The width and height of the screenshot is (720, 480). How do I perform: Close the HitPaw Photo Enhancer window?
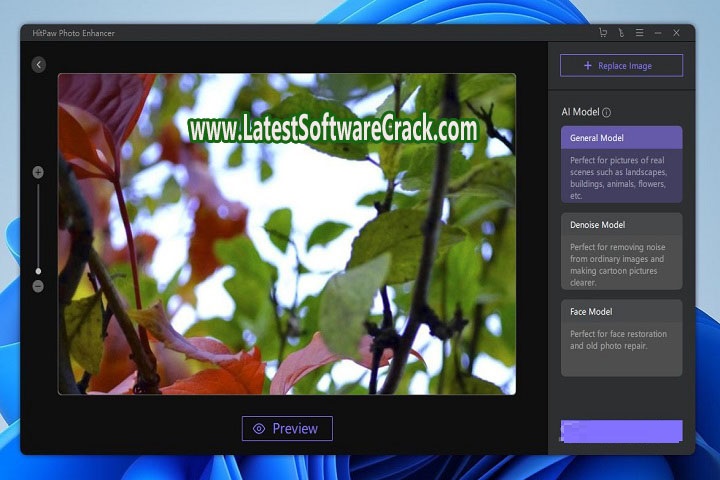click(x=676, y=33)
